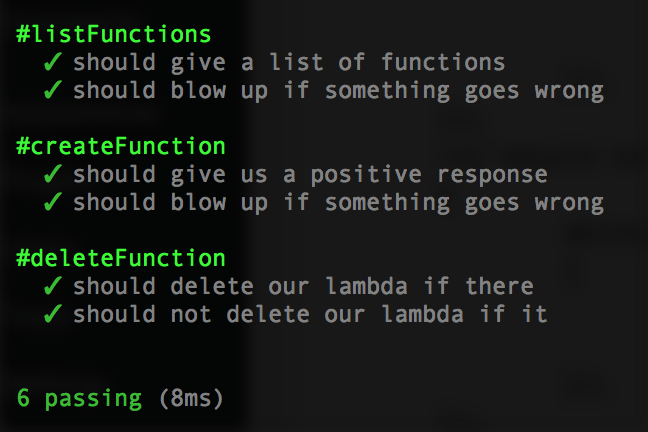This screenshot has width=648, height=432.
Task: Click the 'should not delete our lambda if it' text
Action: pyautogui.click(x=310, y=315)
